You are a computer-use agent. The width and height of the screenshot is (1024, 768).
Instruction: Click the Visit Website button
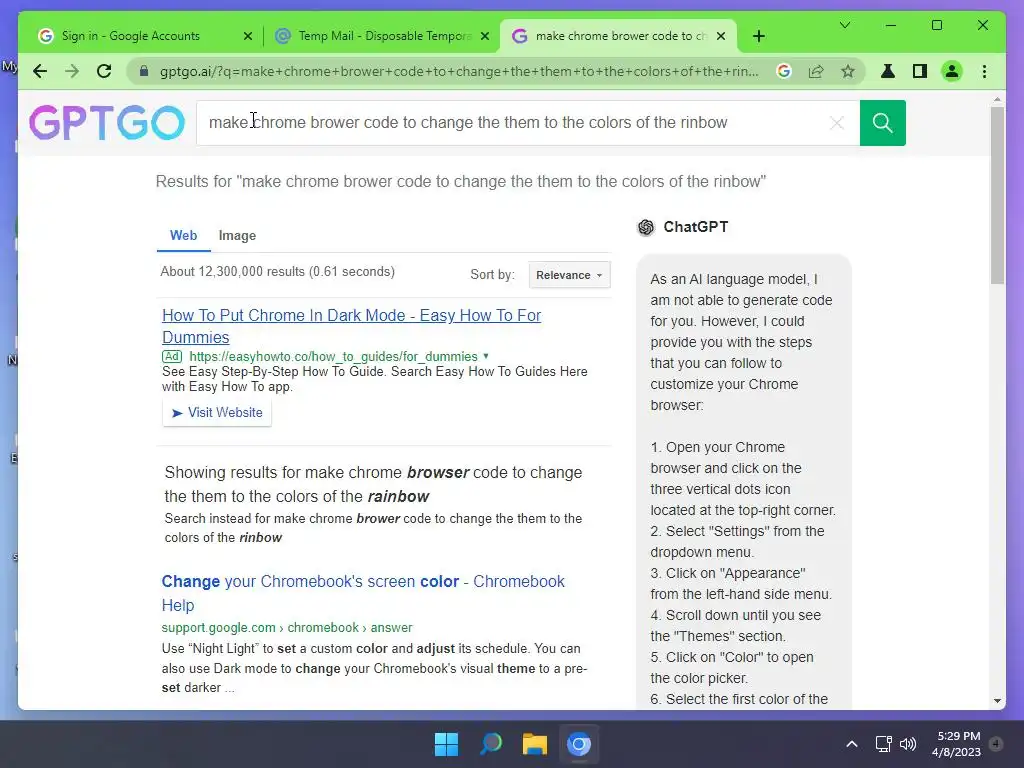point(217,413)
